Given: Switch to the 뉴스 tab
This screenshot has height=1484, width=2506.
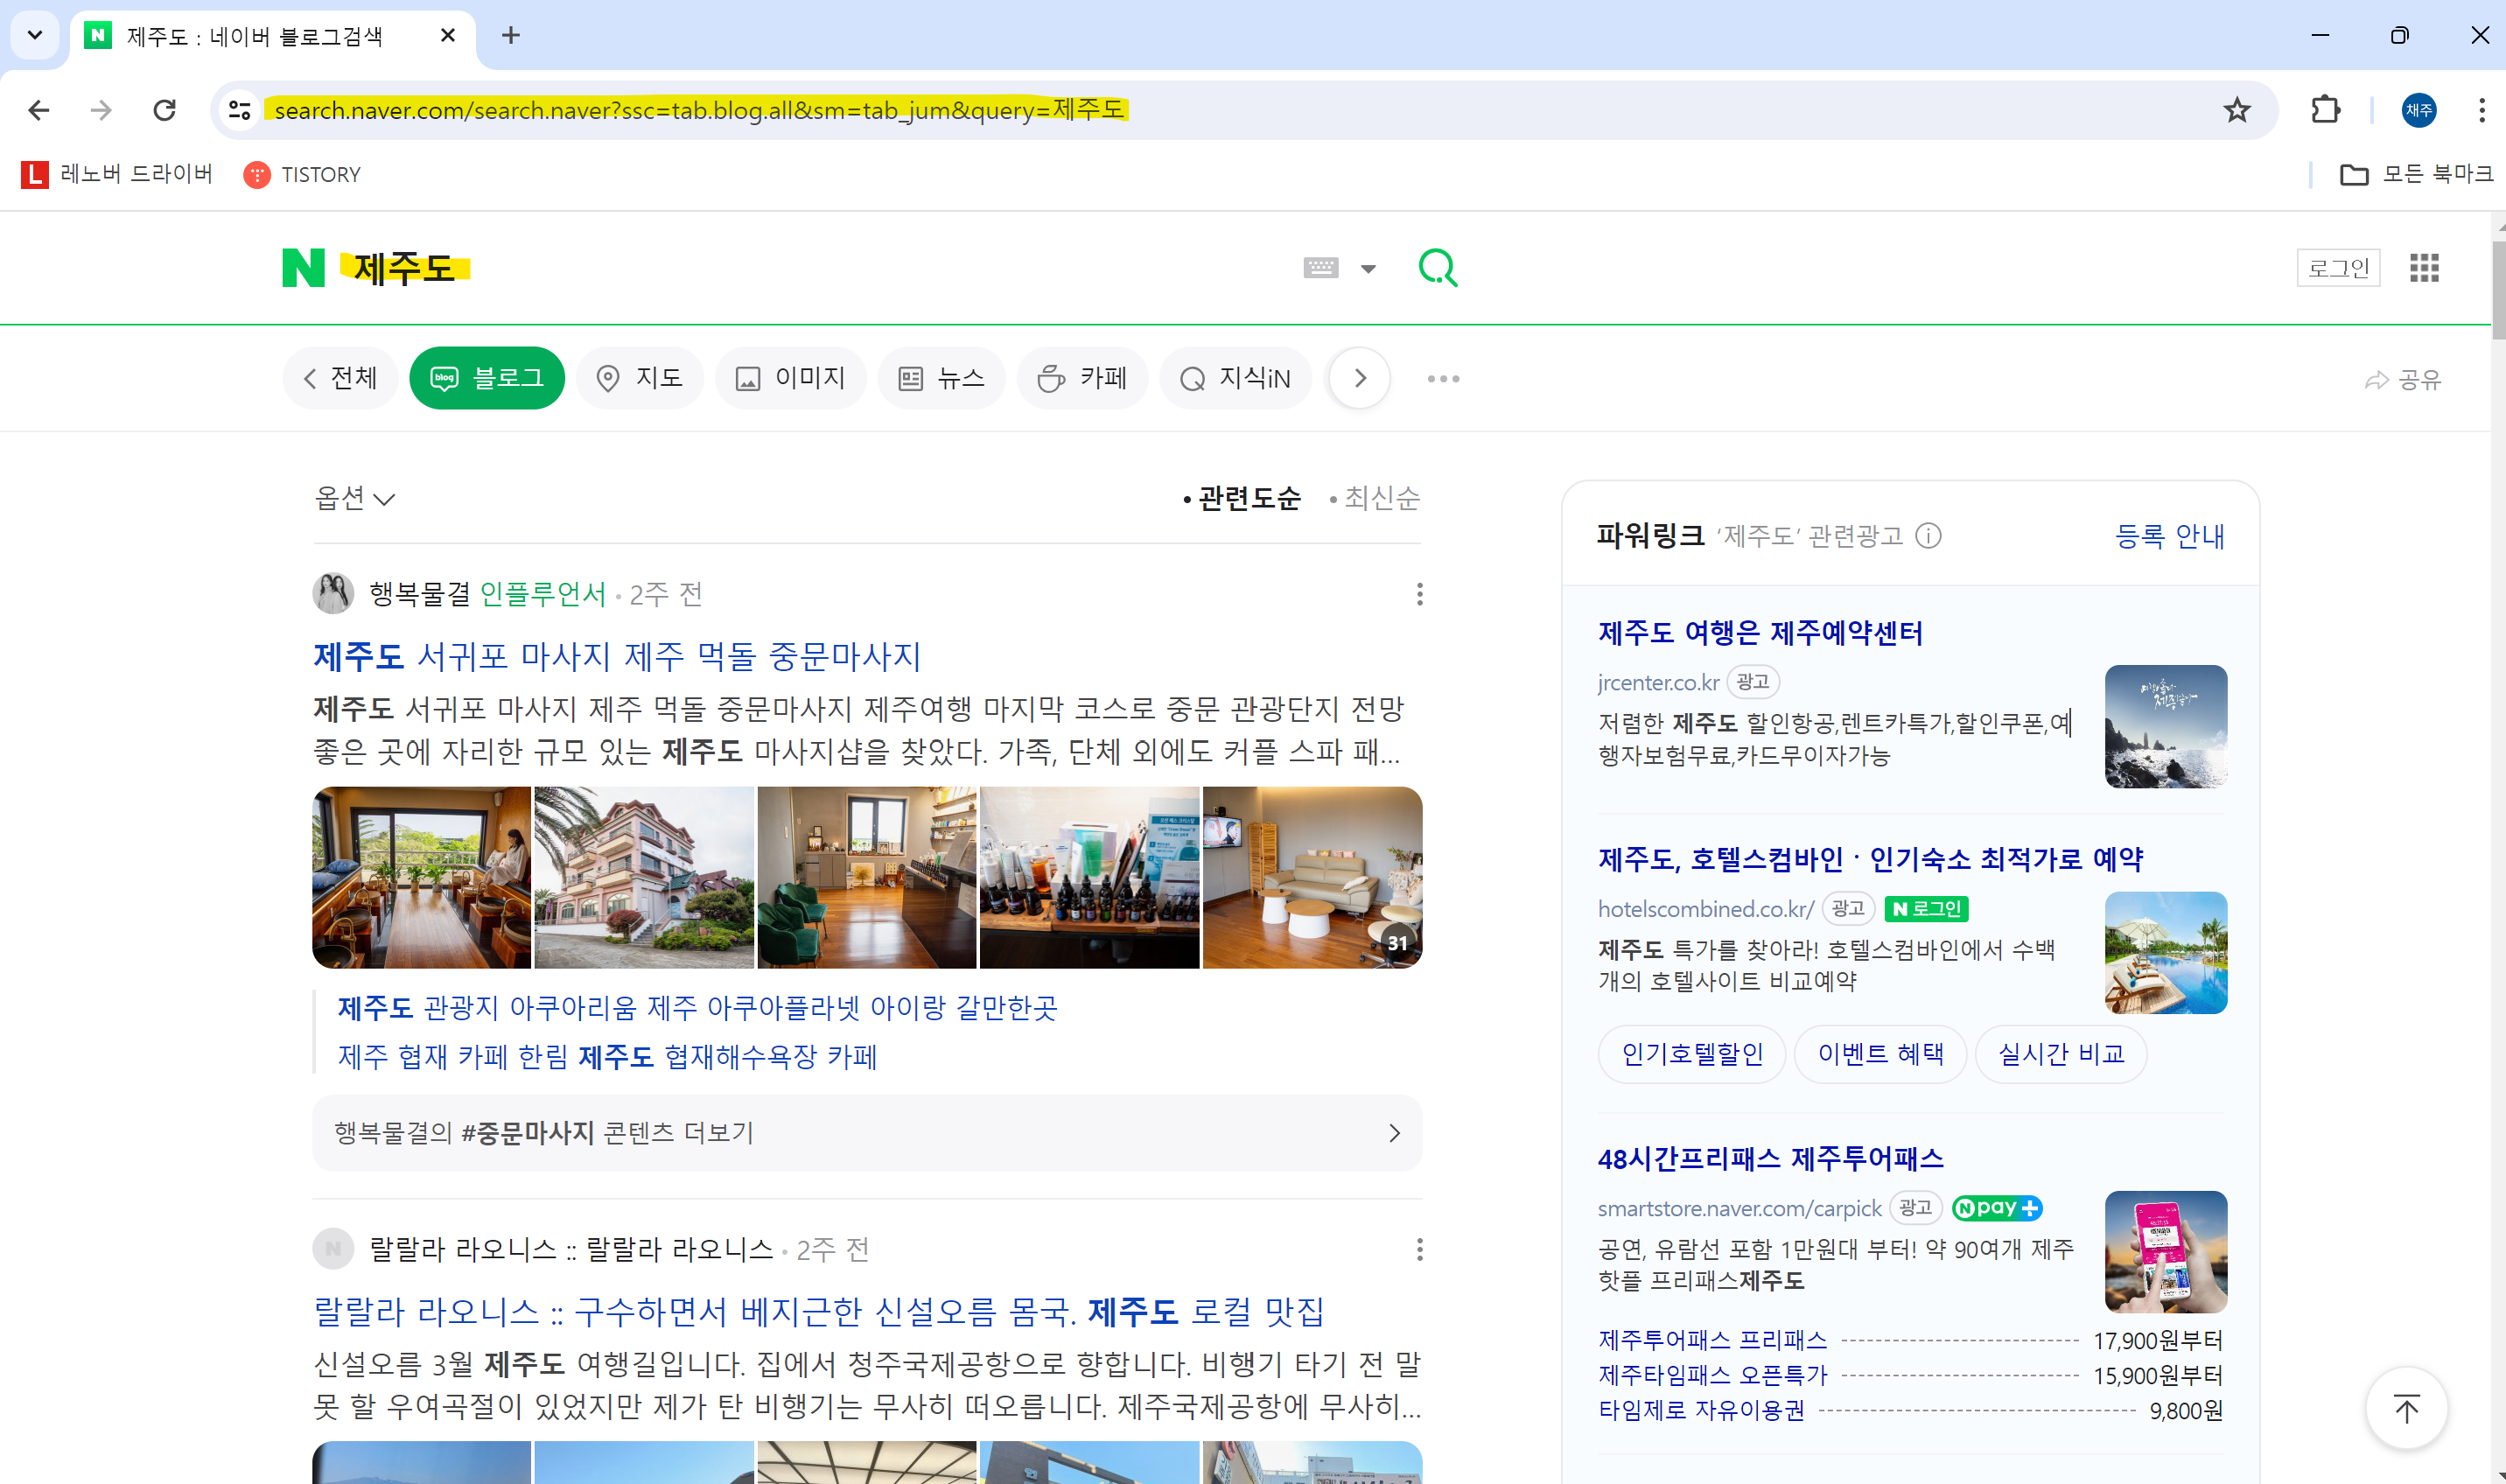Looking at the screenshot, I should (942, 378).
